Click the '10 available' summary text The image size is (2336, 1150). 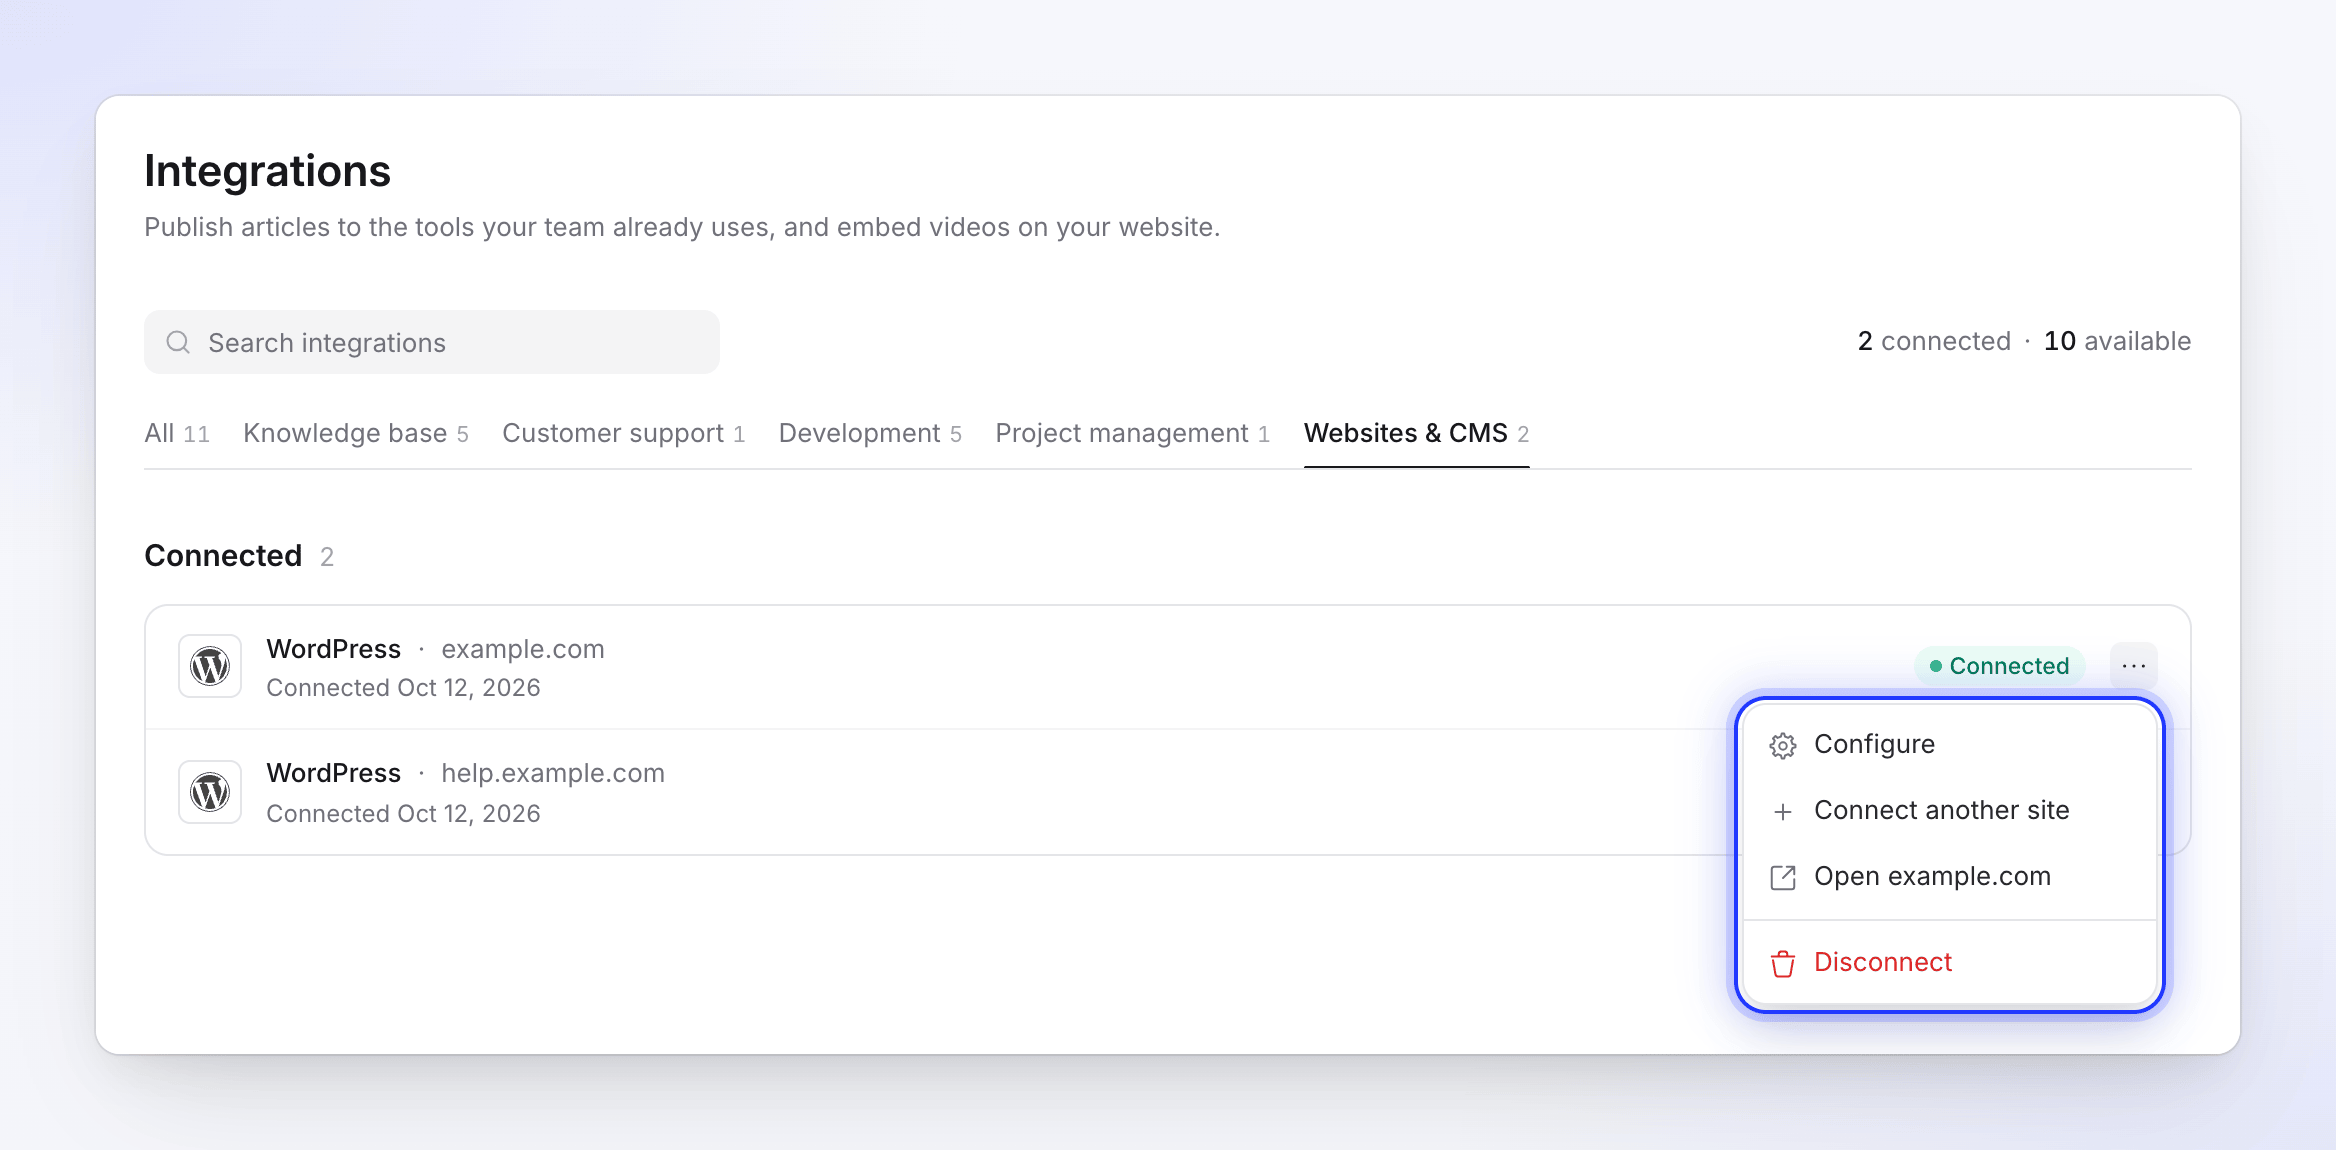[2117, 341]
